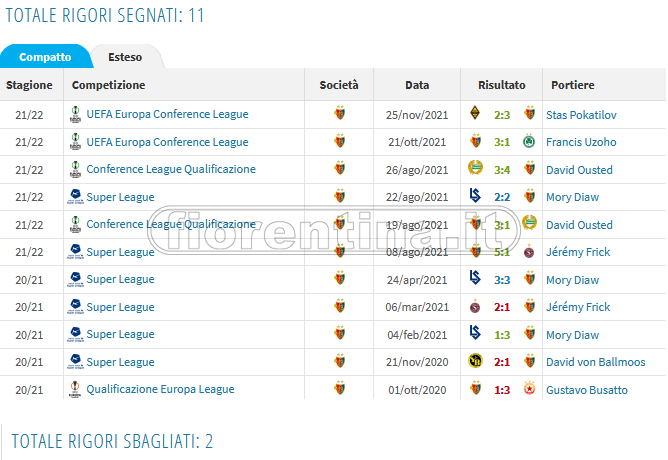Click the Super League logo in the 22/ago/2021 row
The image size is (668, 460).
point(76,197)
